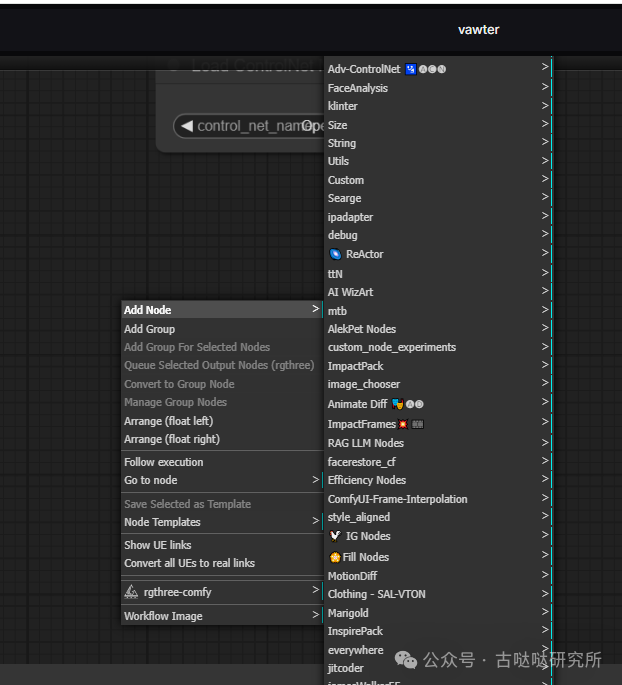Screen dimensions: 622x685
Task: Click the Animate Diff masks icon
Action: [397, 404]
